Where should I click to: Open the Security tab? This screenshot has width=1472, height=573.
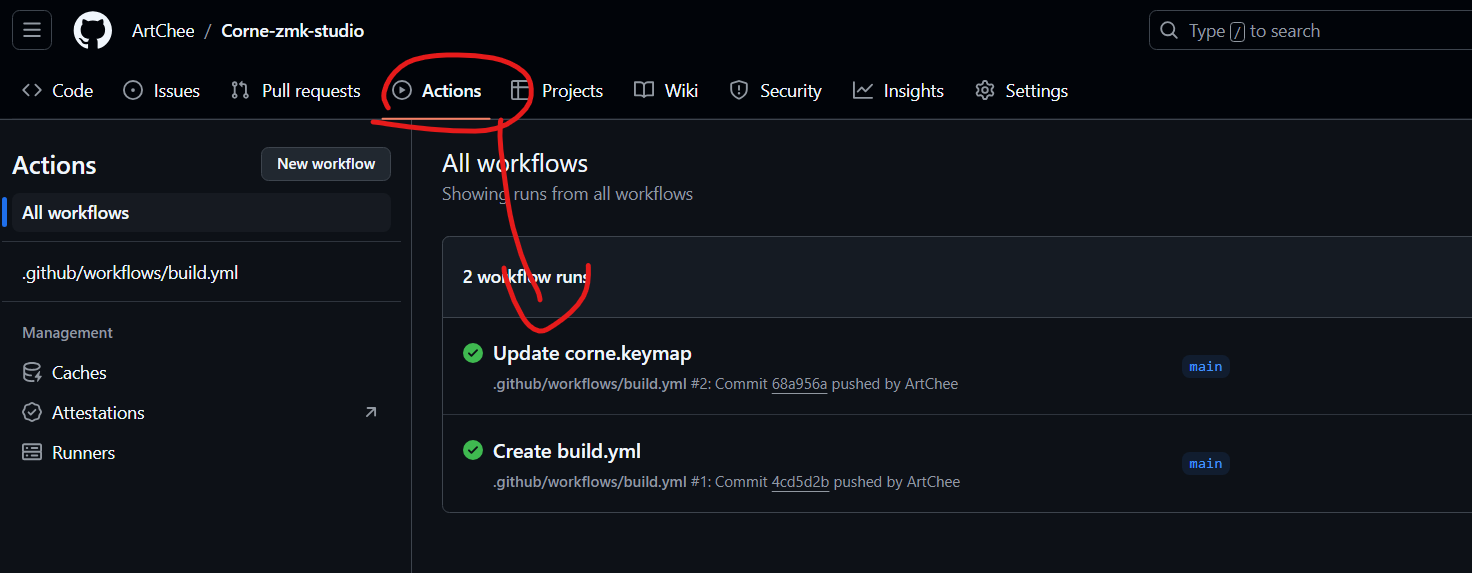pos(775,91)
